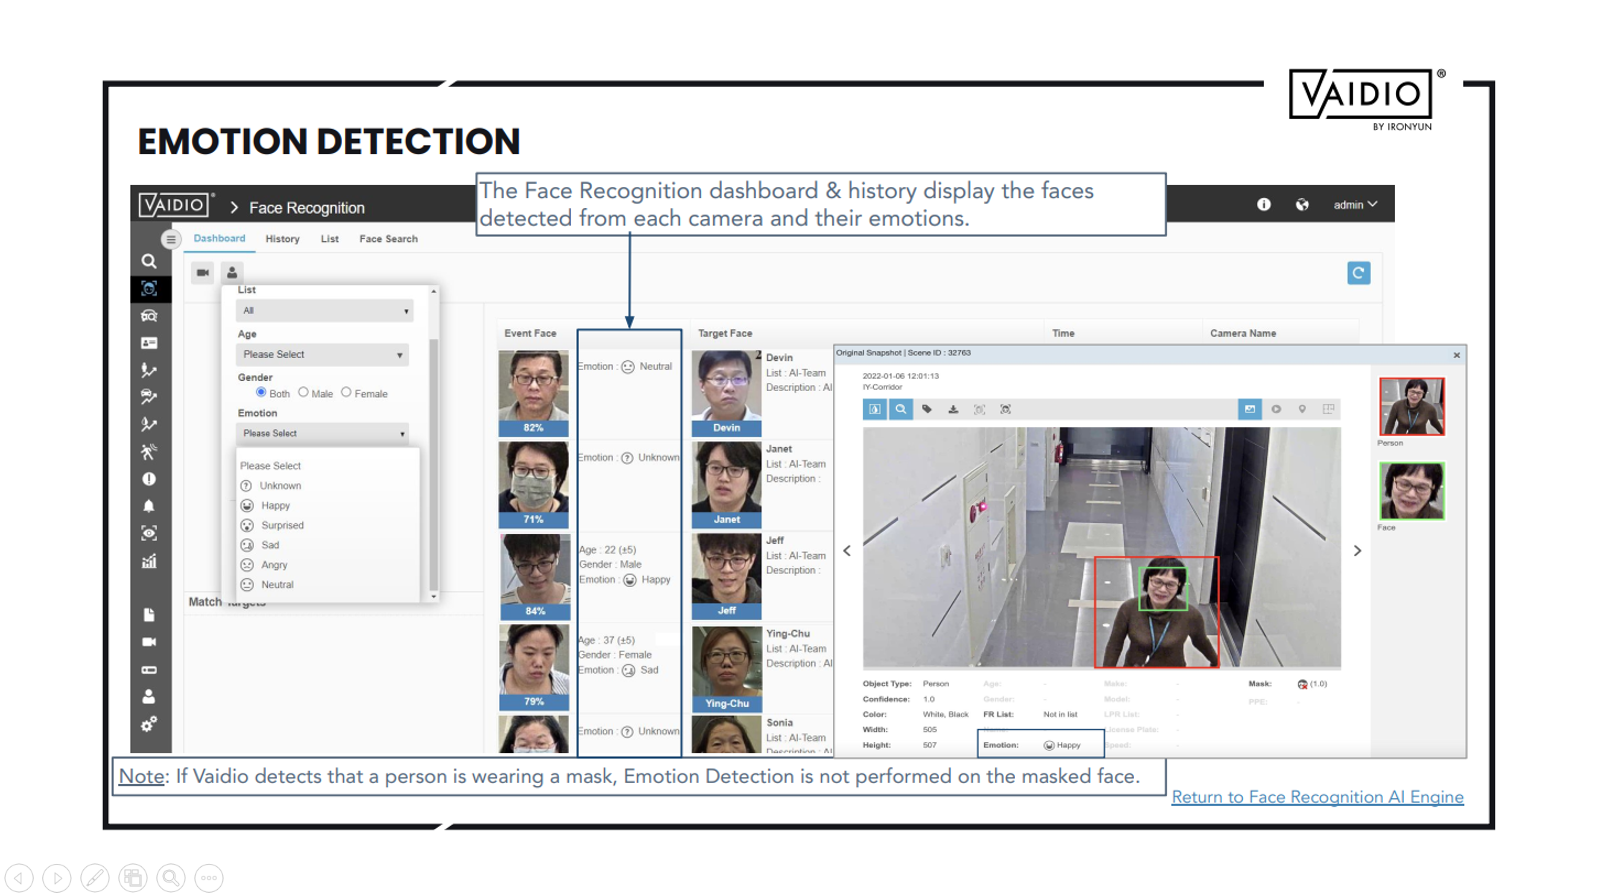The width and height of the screenshot is (1599, 896).
Task: Open the statistics chart sidebar icon
Action: (149, 561)
